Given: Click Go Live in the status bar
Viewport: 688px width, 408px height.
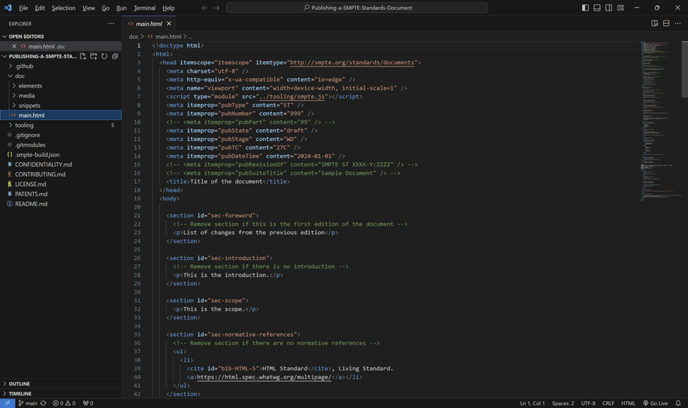Looking at the screenshot, I should click(656, 403).
